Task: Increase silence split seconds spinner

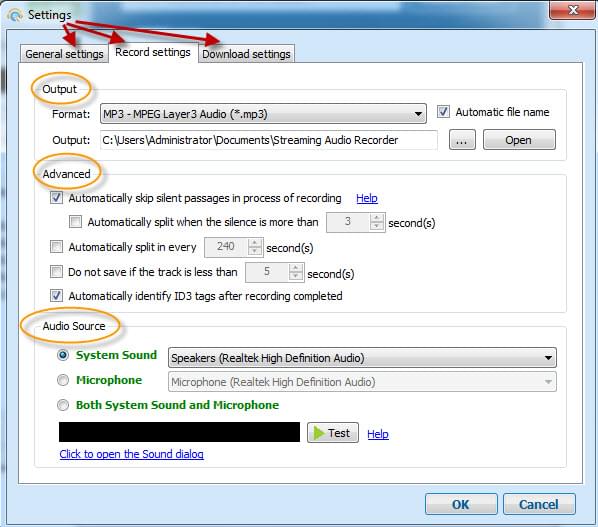Action: (376, 218)
